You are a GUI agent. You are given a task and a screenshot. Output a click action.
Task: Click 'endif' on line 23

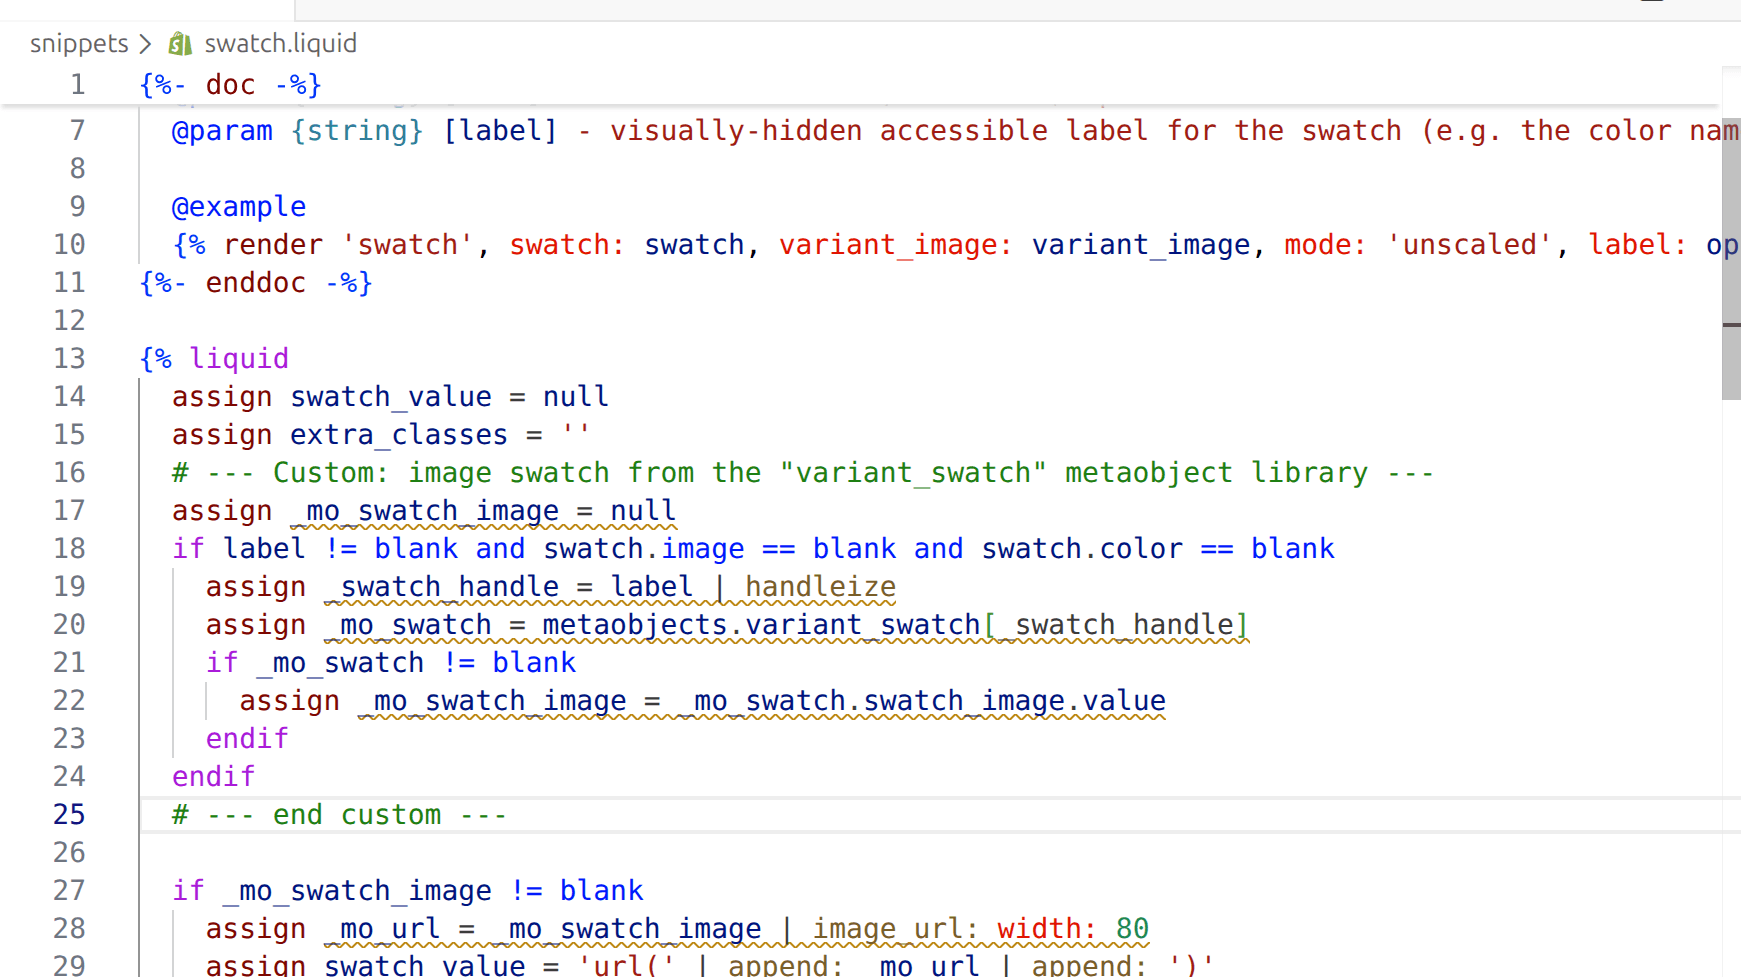tap(247, 739)
